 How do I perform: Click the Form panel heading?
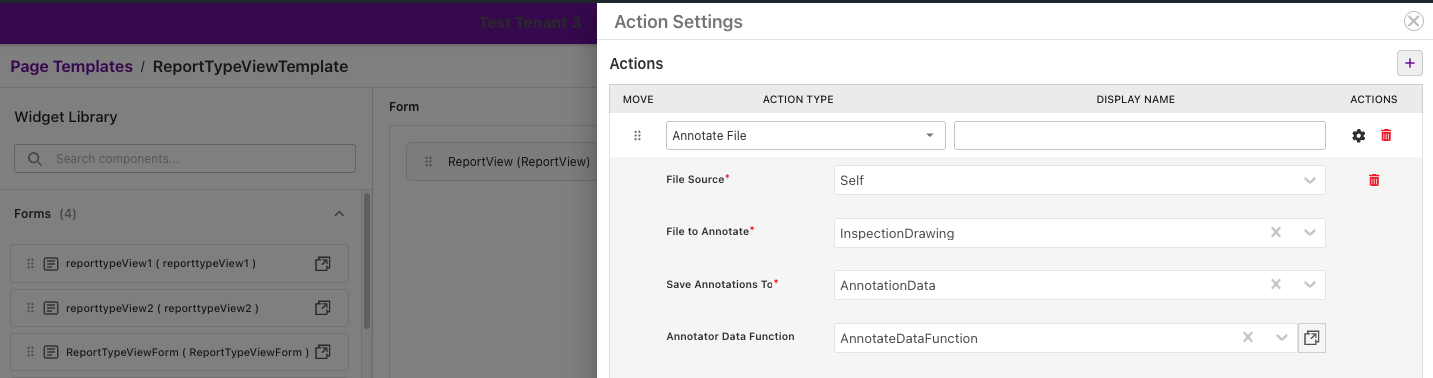coord(404,107)
